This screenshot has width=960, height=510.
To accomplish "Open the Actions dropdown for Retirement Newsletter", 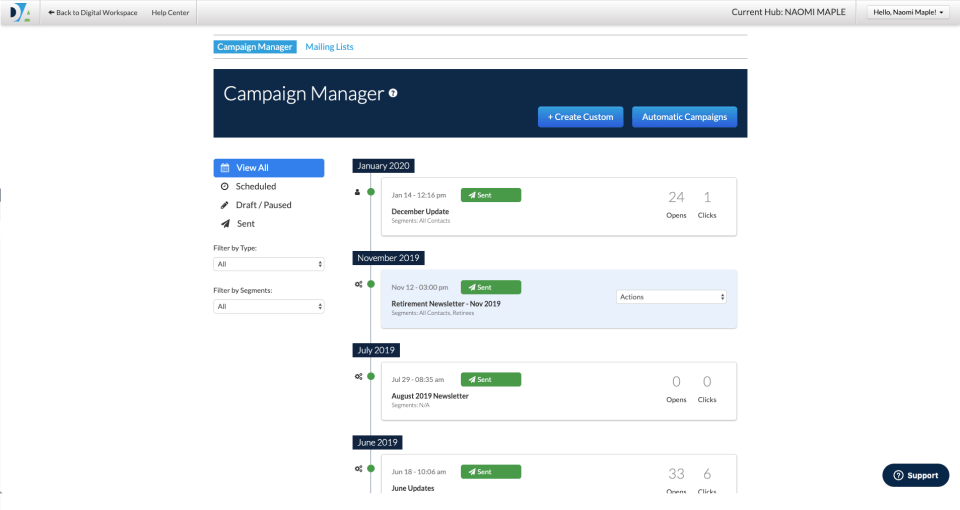I will [671, 297].
